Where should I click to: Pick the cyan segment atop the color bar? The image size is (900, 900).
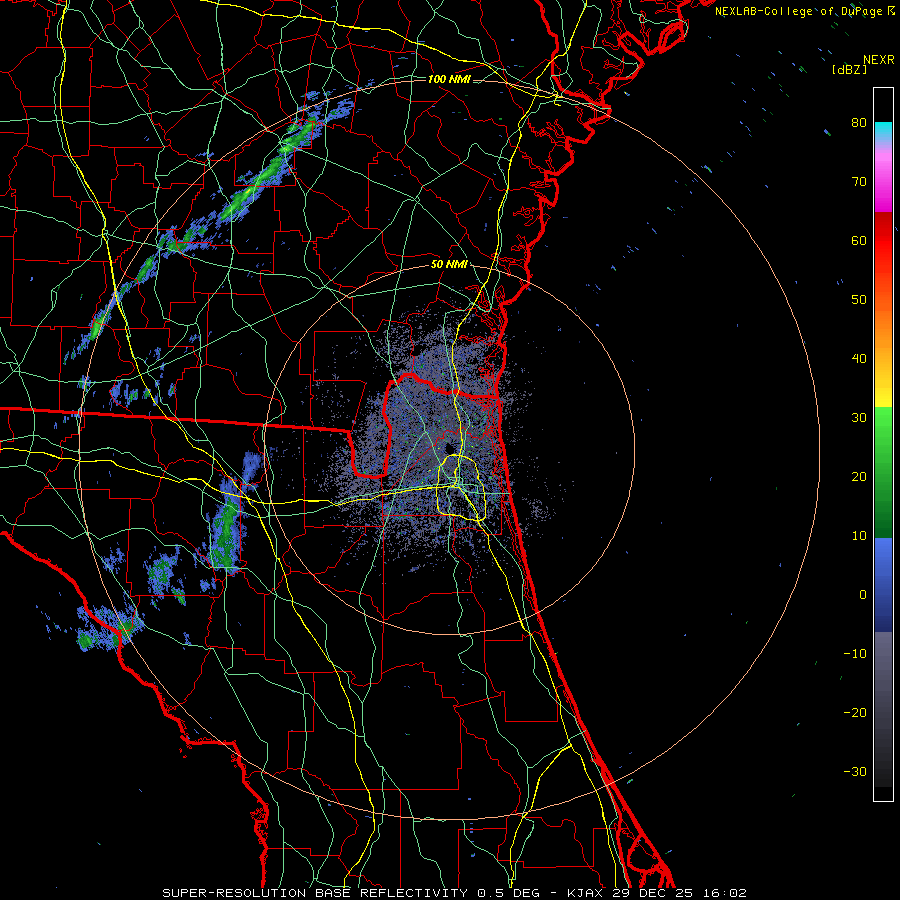883,132
